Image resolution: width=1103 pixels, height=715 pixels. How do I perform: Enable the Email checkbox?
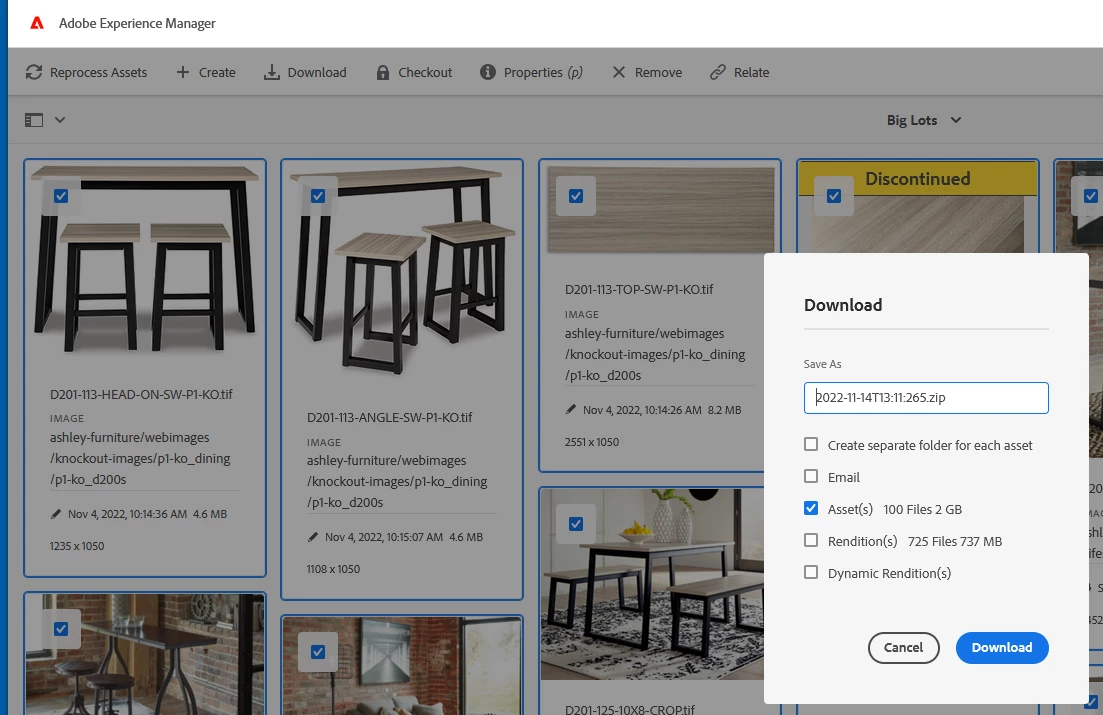point(811,476)
